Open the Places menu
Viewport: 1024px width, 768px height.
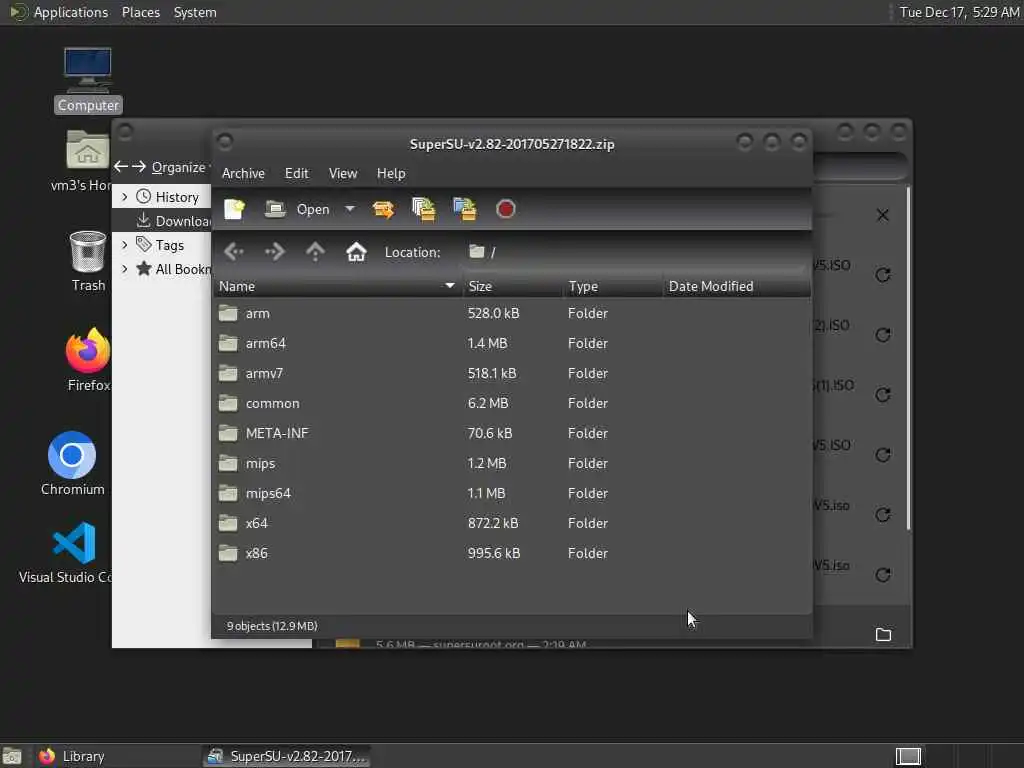pyautogui.click(x=140, y=12)
